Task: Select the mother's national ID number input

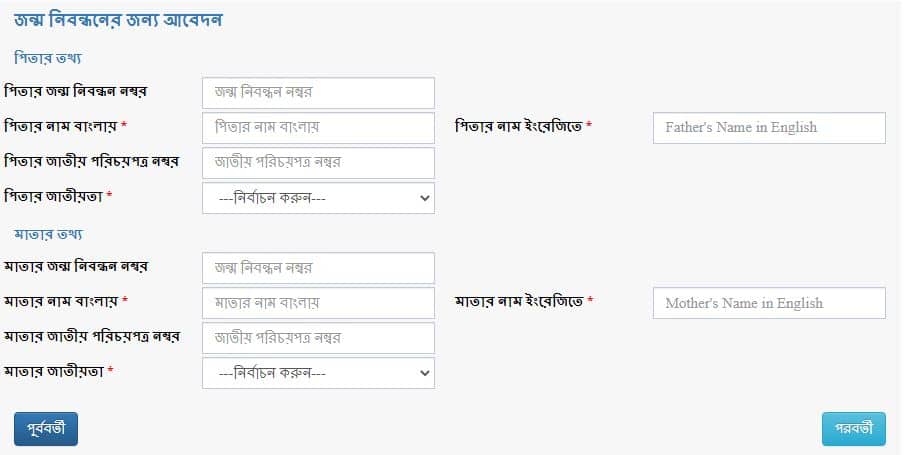Action: point(318,338)
